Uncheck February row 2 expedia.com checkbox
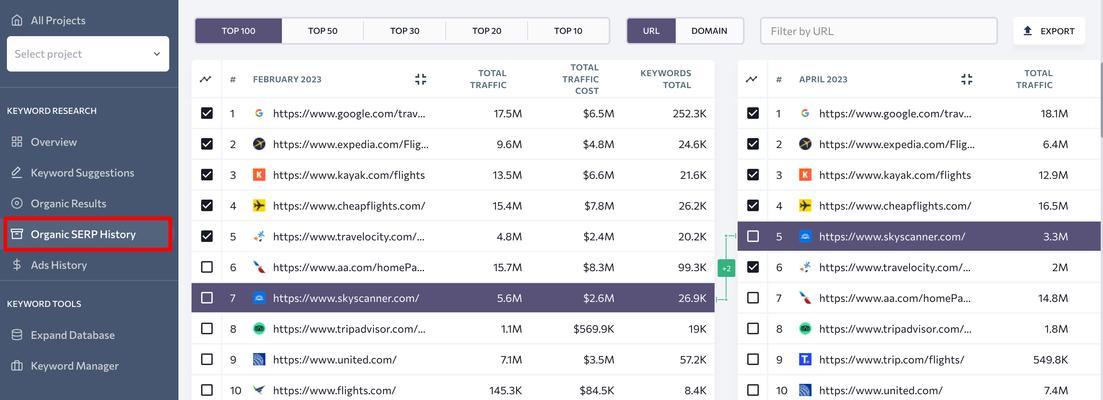Screen dimensions: 1103x400 click(207, 144)
